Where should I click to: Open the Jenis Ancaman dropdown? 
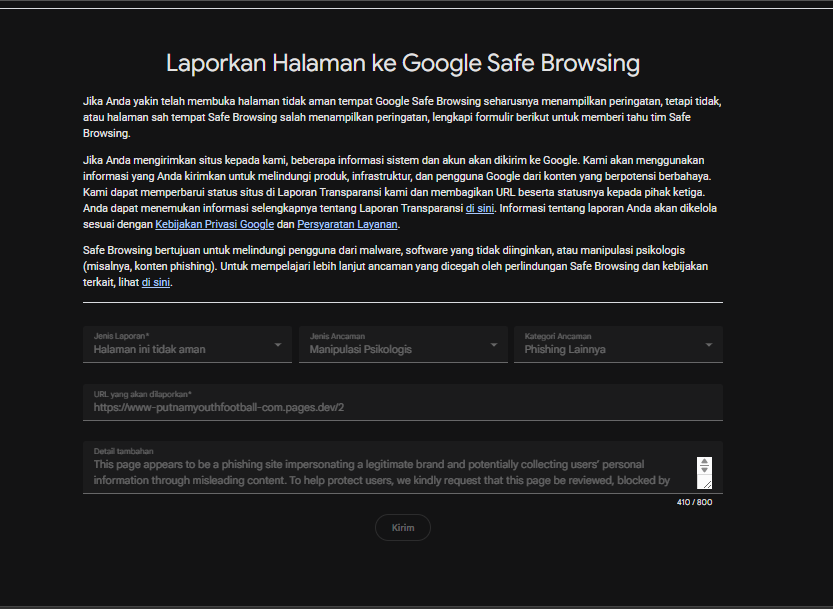403,344
